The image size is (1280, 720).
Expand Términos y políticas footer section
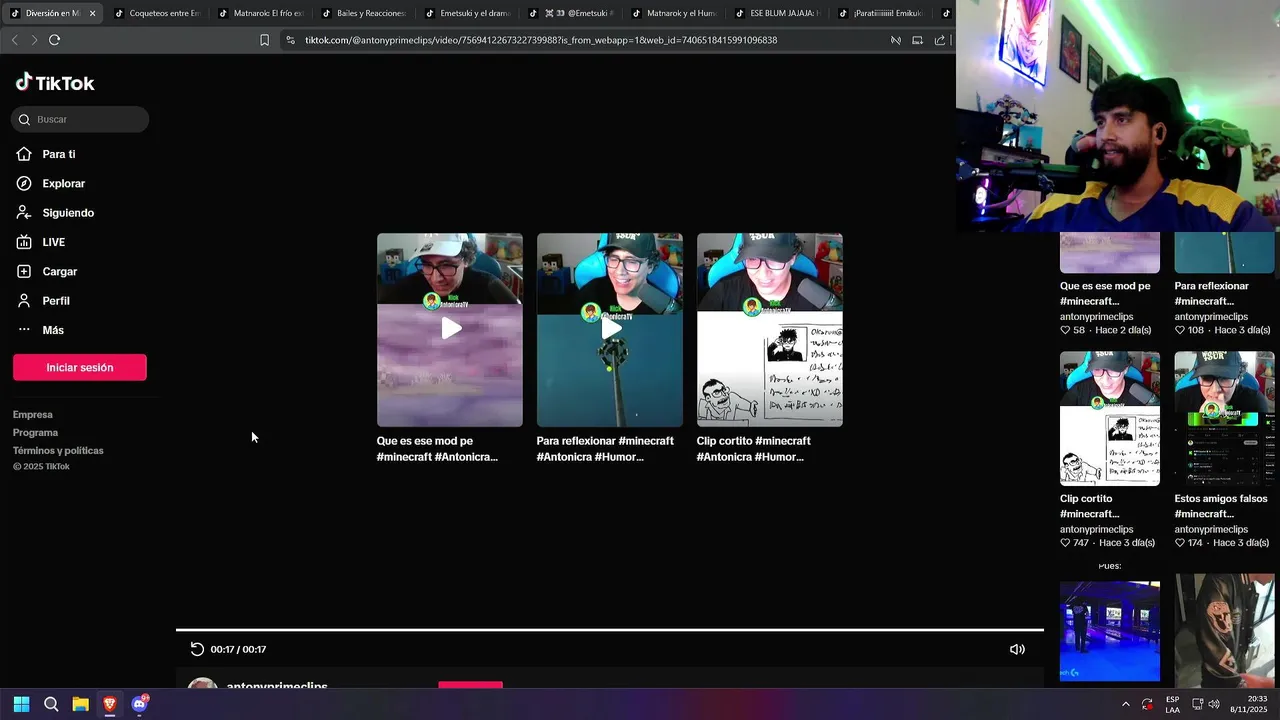(x=58, y=451)
